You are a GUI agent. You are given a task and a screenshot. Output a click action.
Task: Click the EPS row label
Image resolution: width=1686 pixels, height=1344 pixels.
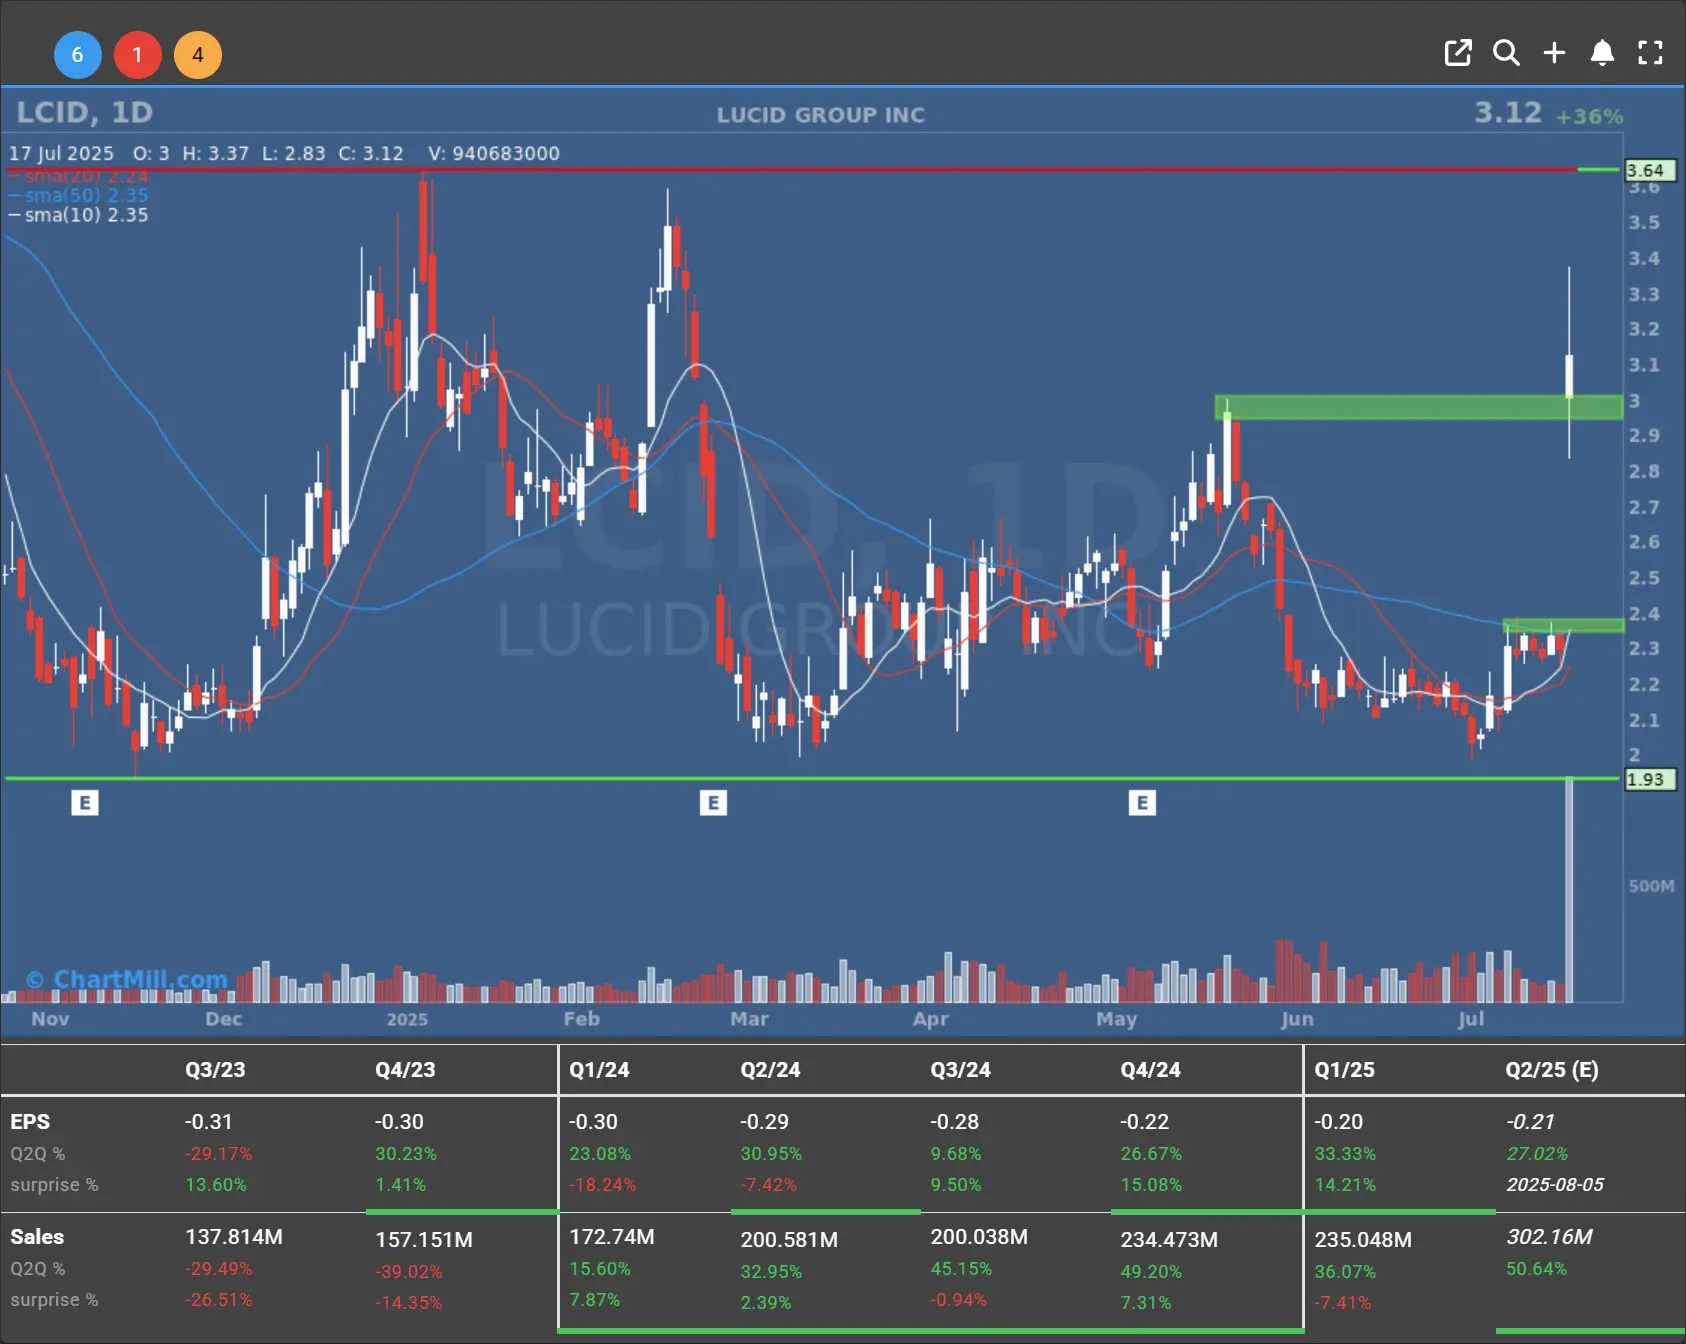tap(30, 1122)
